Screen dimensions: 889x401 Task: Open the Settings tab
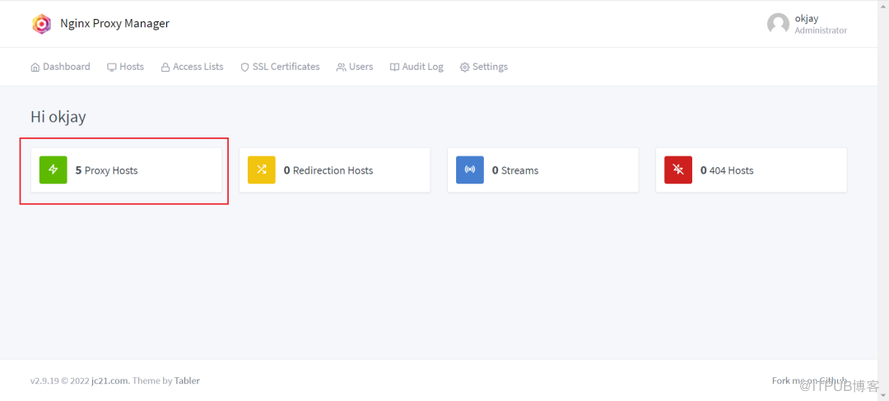(x=484, y=67)
